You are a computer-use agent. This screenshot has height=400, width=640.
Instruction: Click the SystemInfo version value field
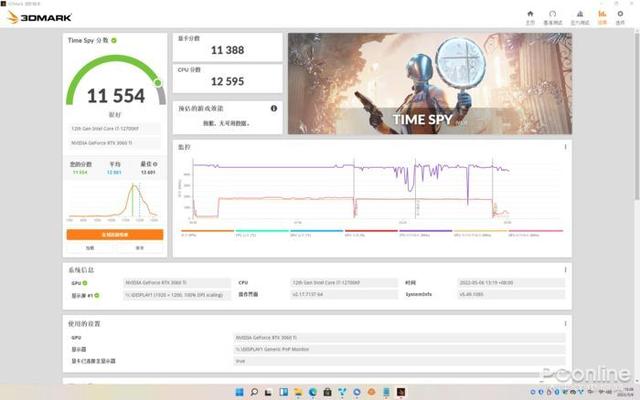511,294
